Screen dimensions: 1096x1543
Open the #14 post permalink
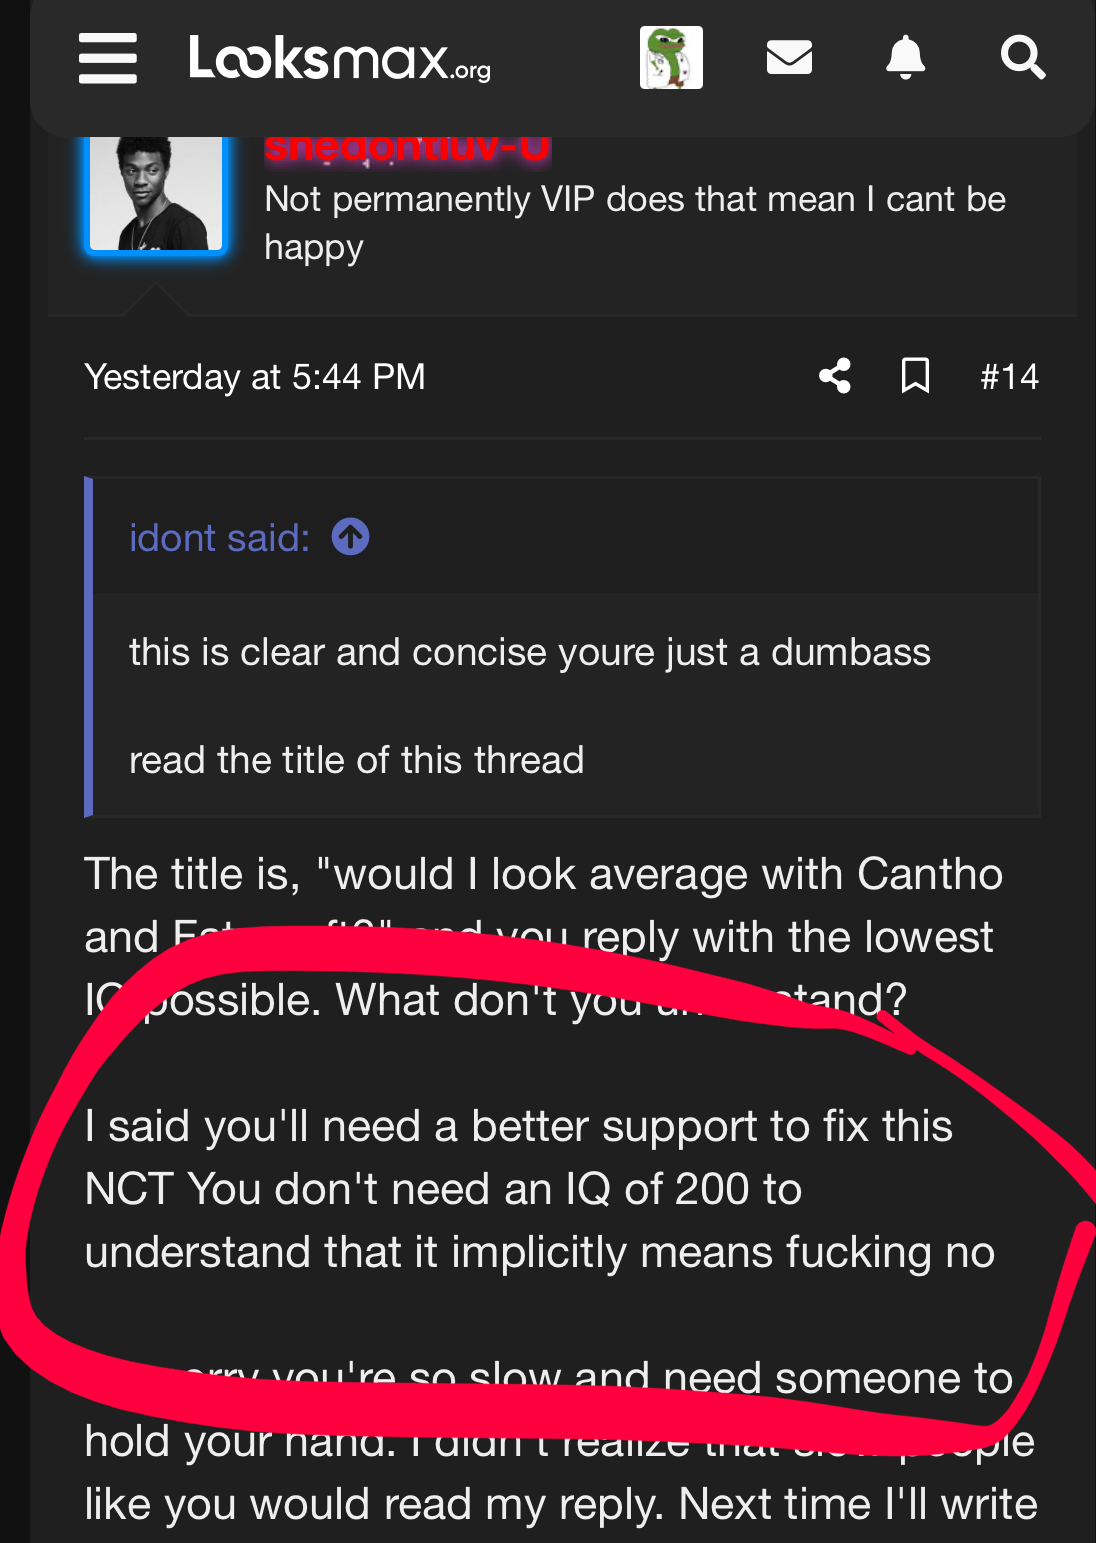point(1009,377)
